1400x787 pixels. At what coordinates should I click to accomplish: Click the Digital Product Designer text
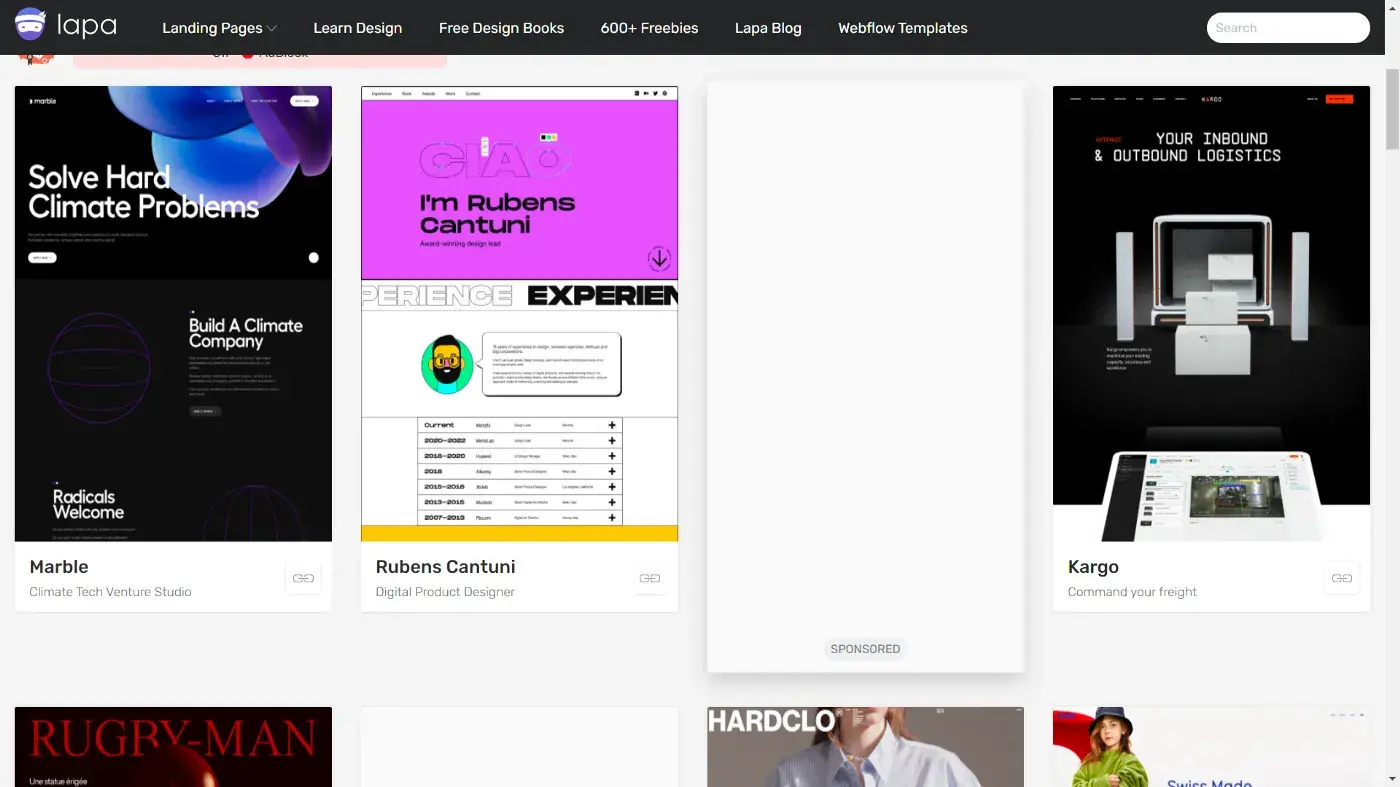pos(445,592)
